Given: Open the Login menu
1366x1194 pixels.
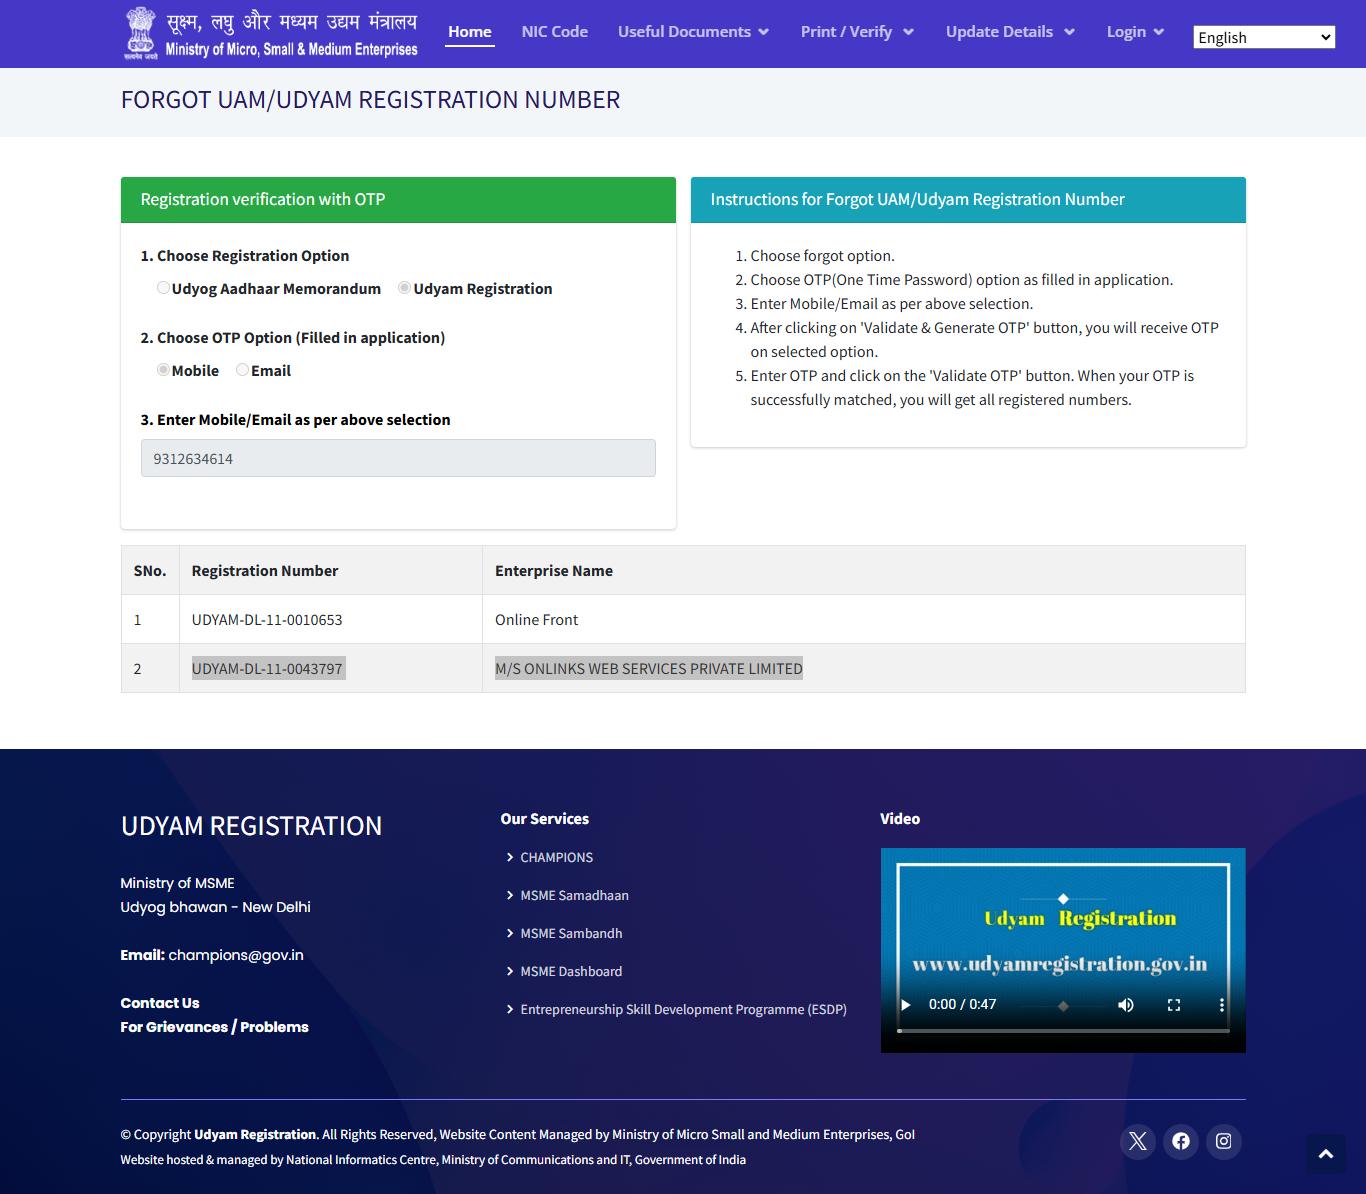Looking at the screenshot, I should [1135, 32].
